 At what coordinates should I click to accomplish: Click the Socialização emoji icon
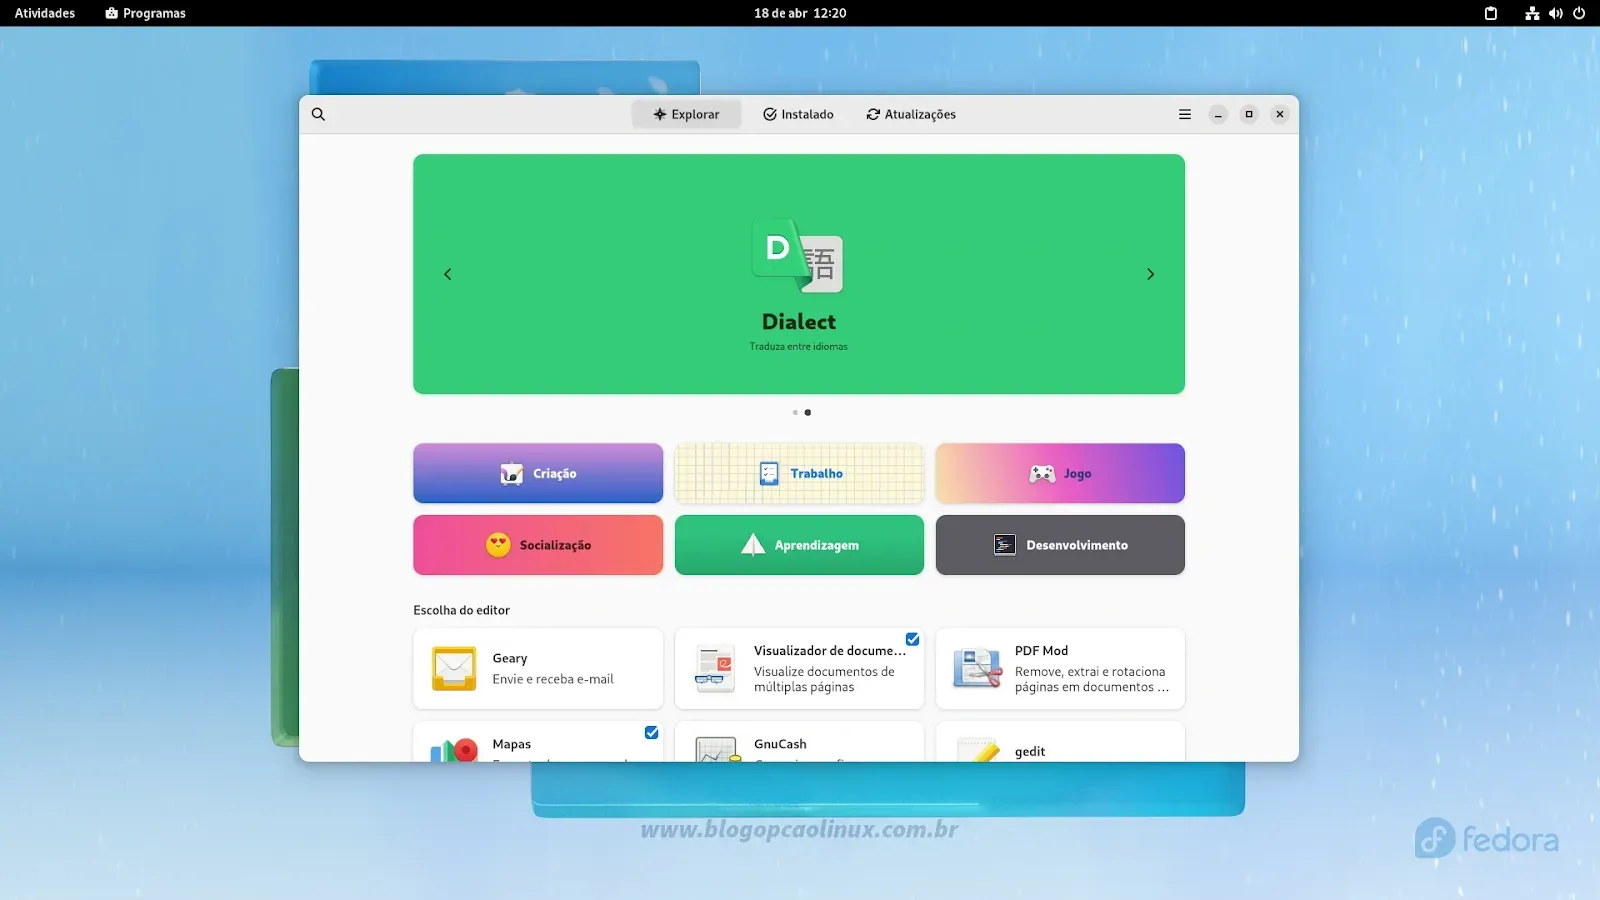click(x=498, y=545)
